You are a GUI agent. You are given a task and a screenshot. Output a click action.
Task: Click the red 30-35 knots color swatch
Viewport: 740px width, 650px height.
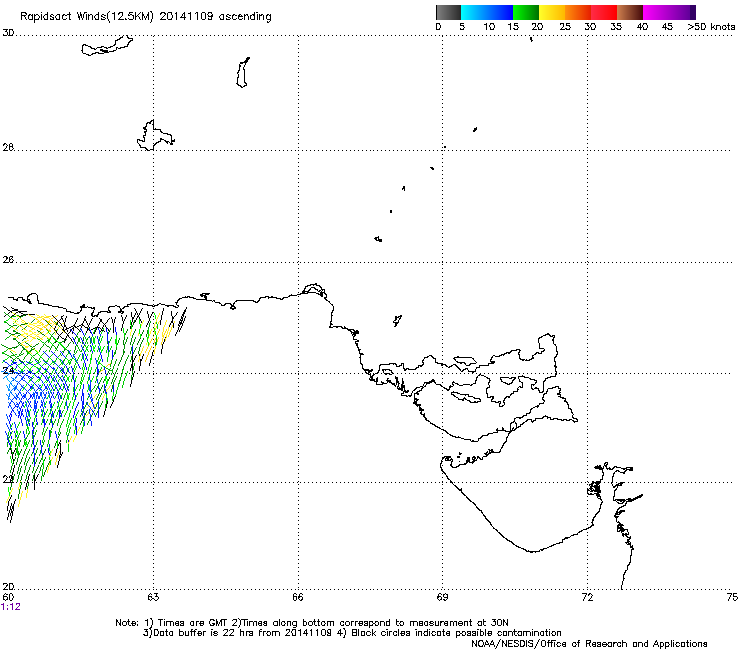click(604, 12)
